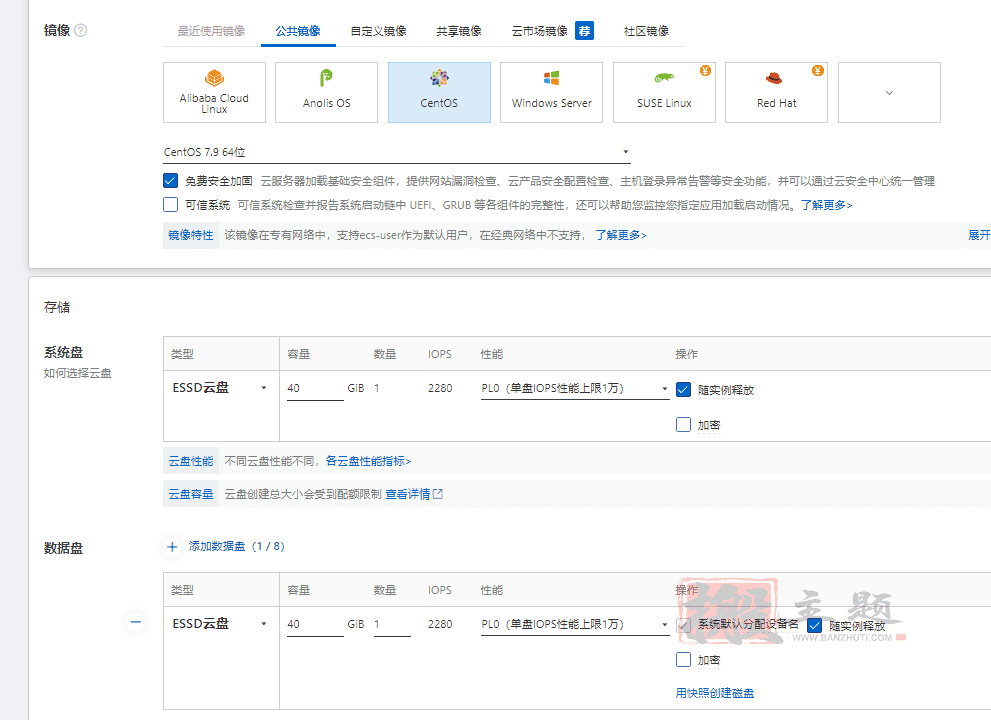This screenshot has width=991, height=720.
Task: Click the 云盘性能 label tag
Action: click(x=191, y=461)
